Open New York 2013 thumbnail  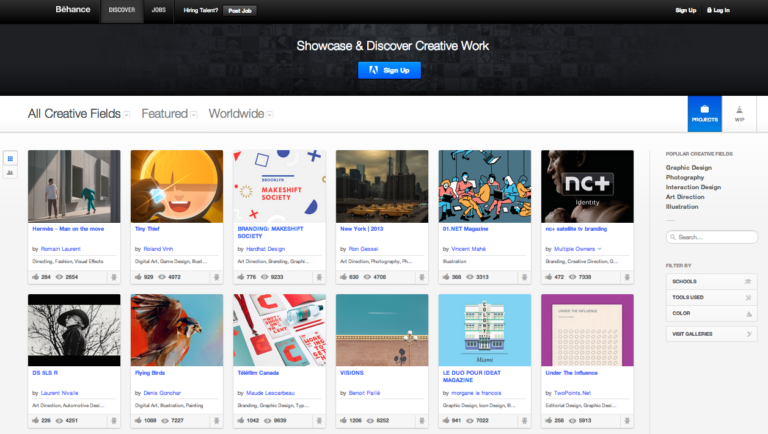point(382,187)
